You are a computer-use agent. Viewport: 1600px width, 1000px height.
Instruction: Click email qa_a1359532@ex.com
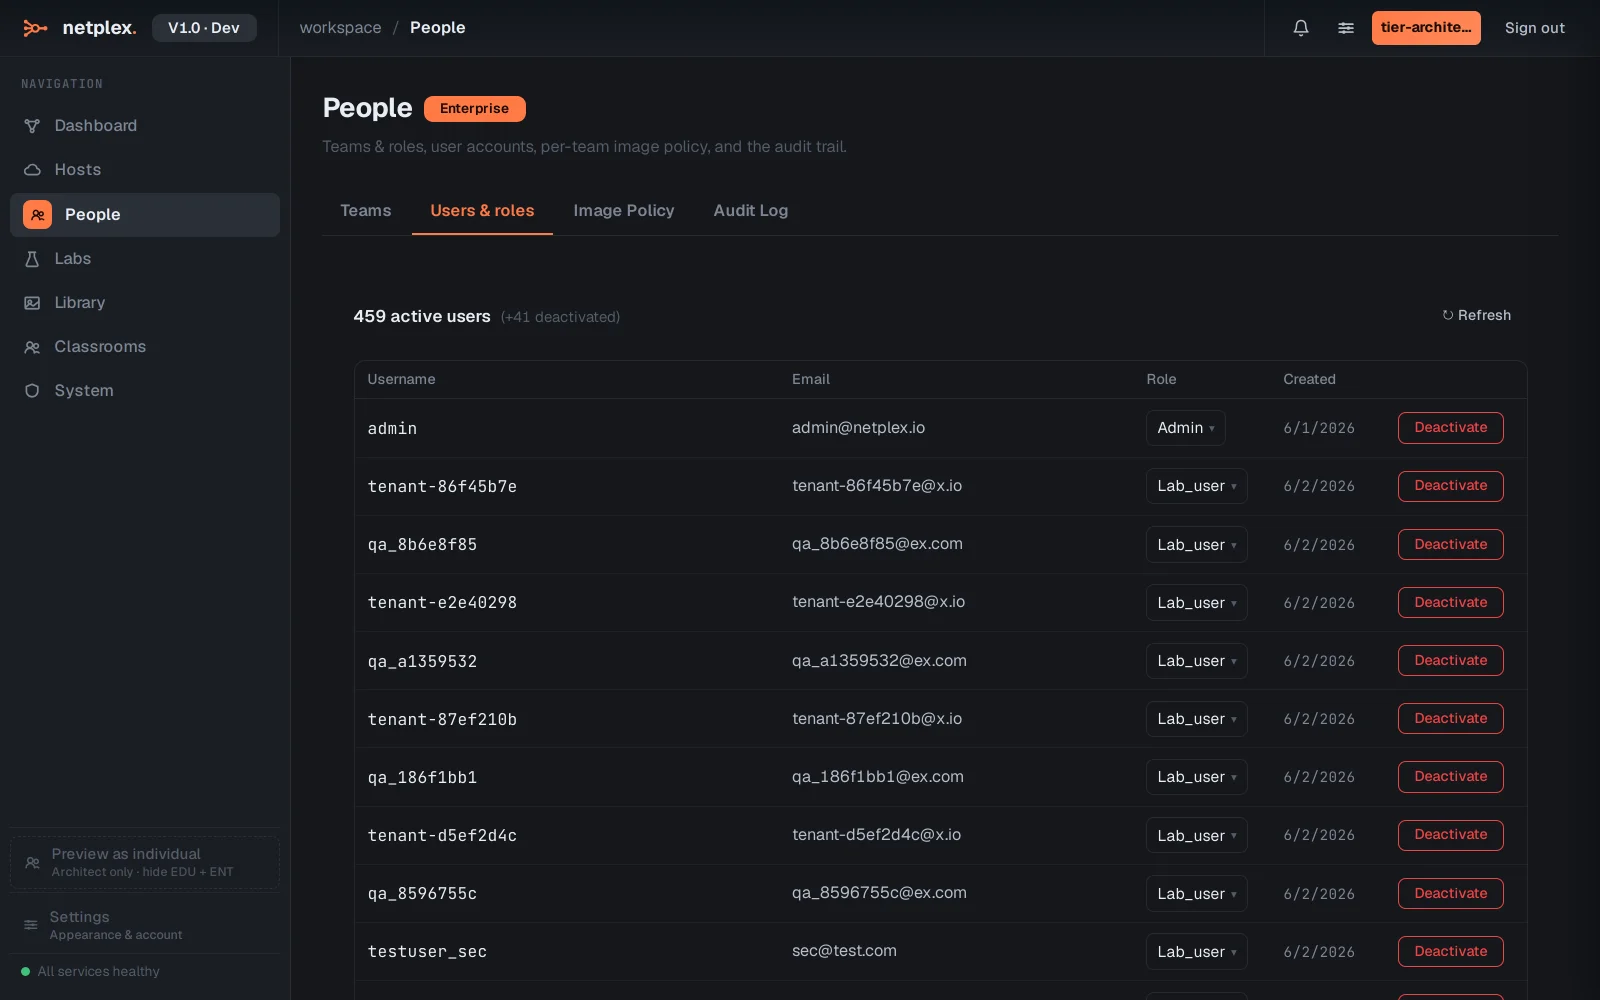pos(879,661)
